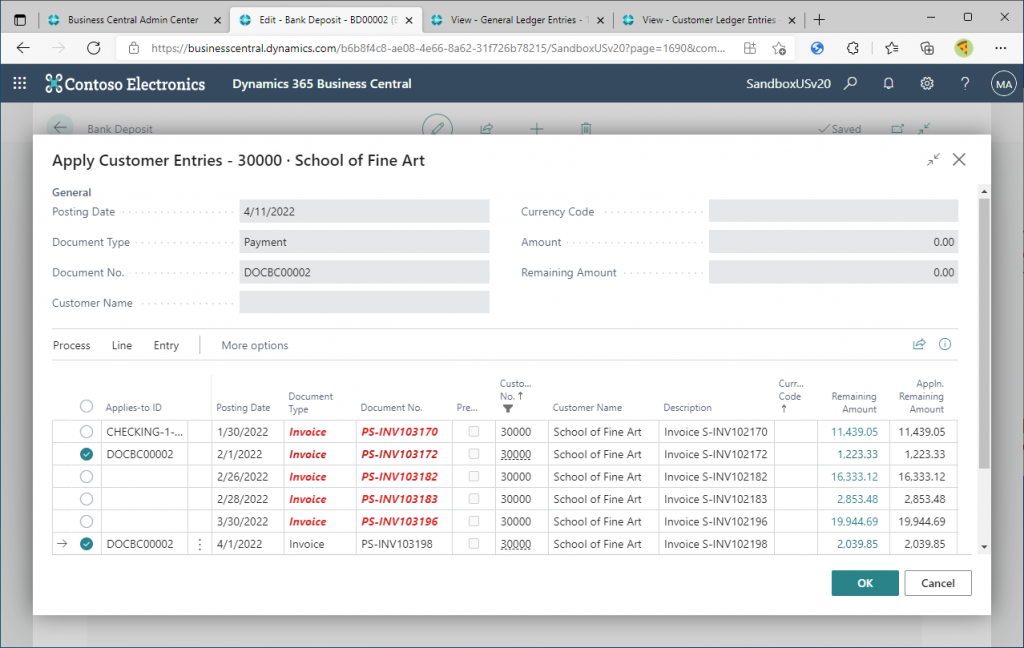
Task: Toggle Prepayment checkbox for PS-INV103170
Action: coord(473,432)
